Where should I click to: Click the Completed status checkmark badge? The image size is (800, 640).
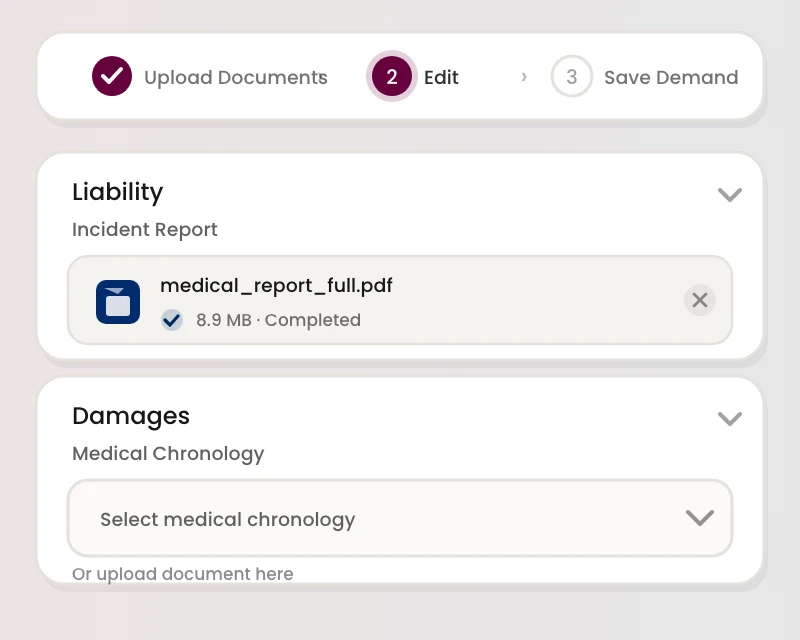click(x=172, y=320)
